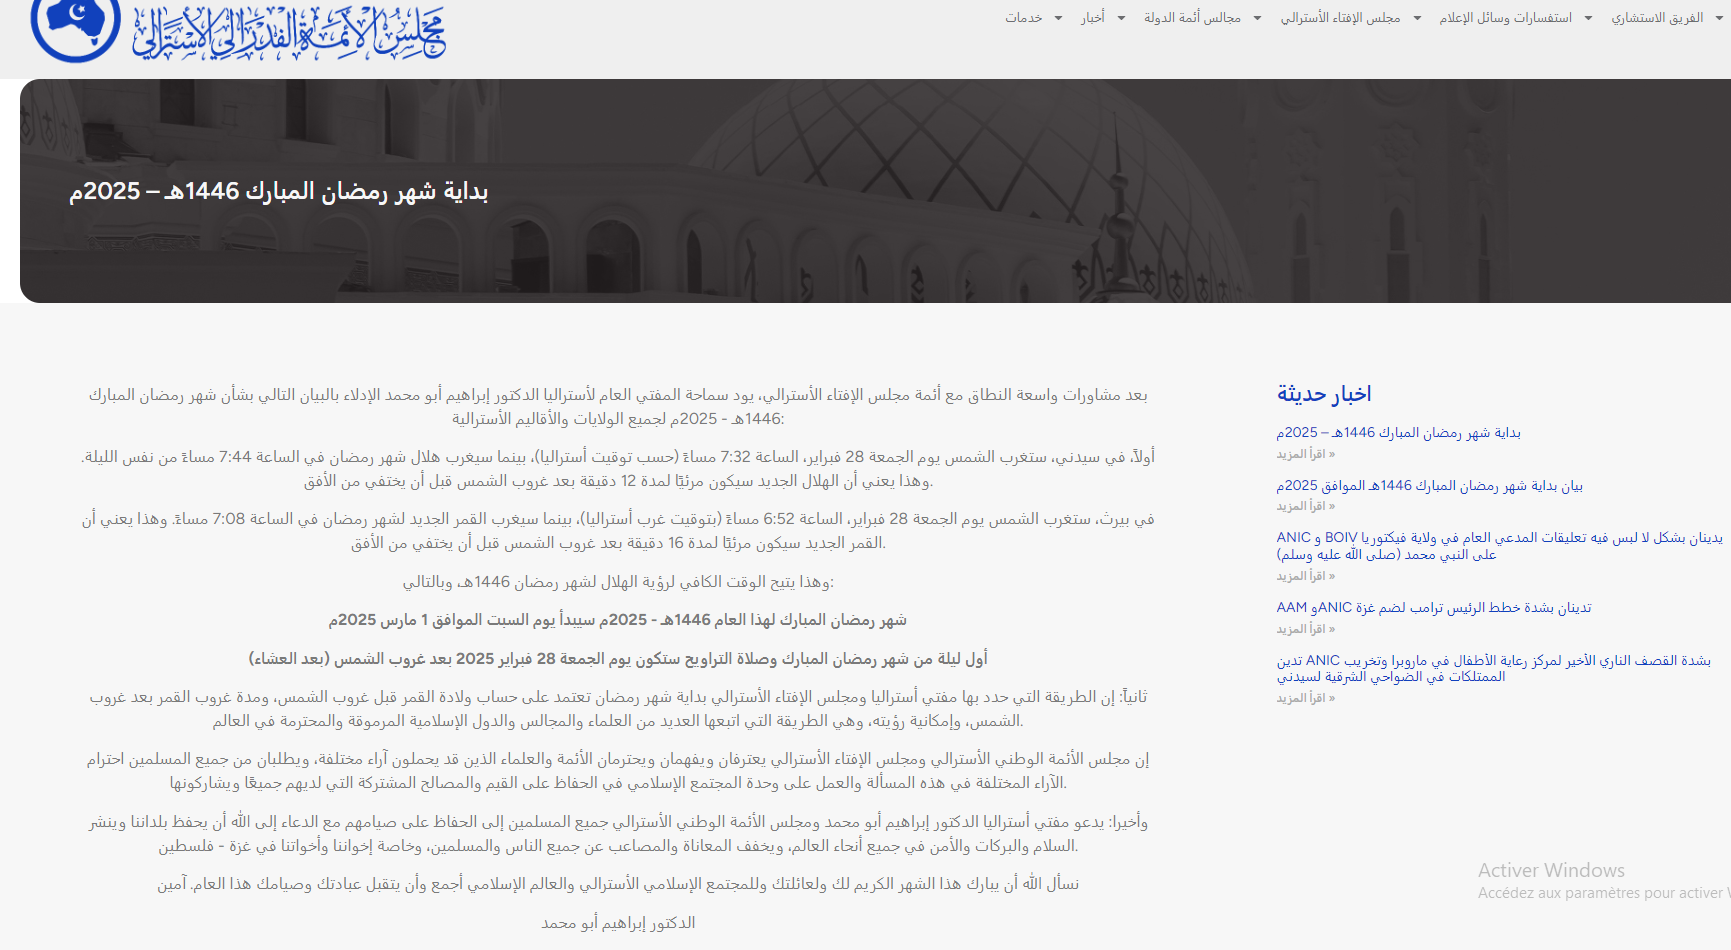Open the sidebar article mentioning ANIC and AAM
Screen dimensions: 1731x950
1433,608
